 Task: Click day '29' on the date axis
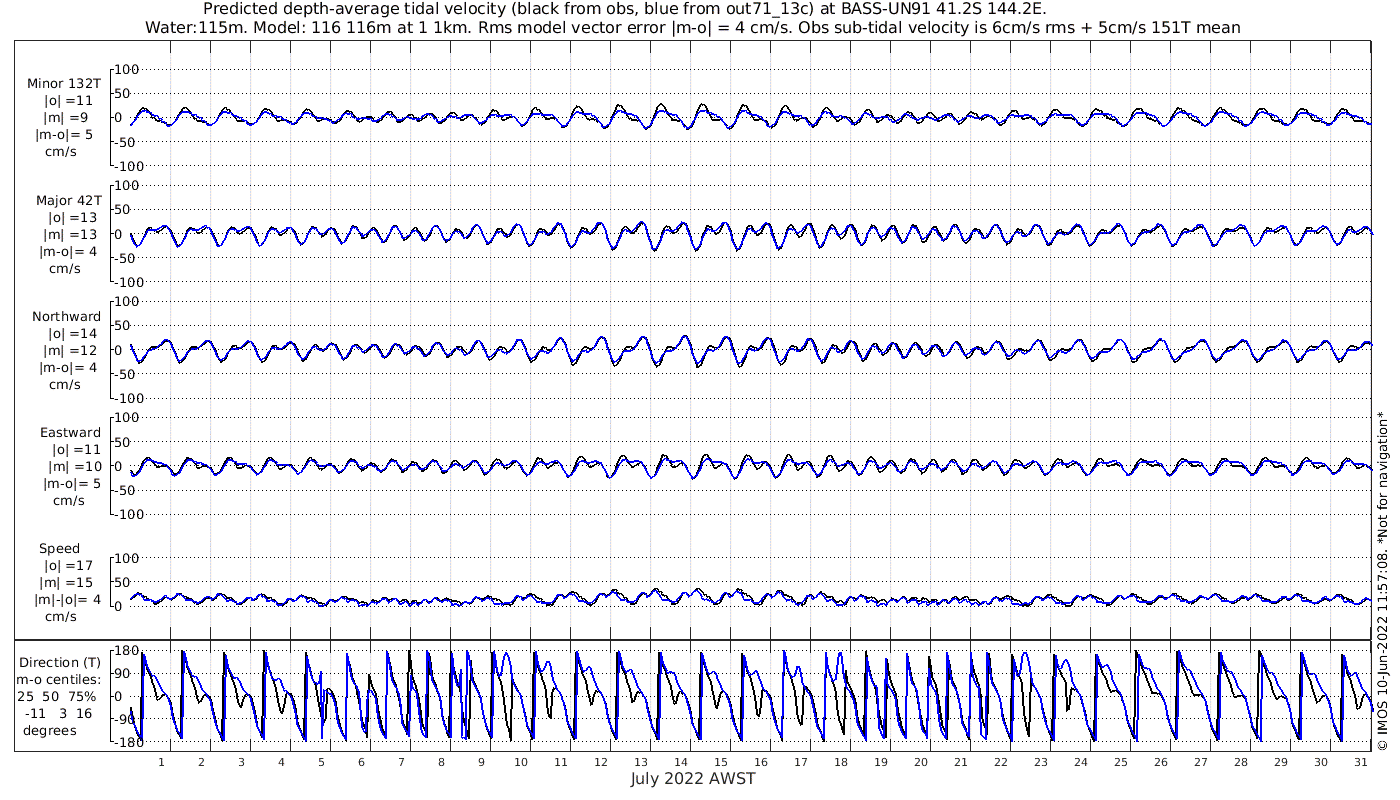(1280, 762)
